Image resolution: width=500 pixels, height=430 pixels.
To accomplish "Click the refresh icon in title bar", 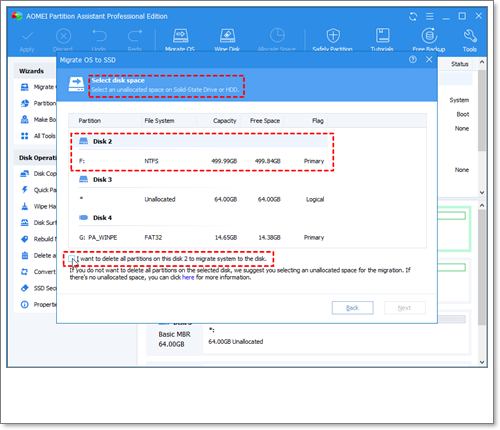I will pyautogui.click(x=413, y=16).
